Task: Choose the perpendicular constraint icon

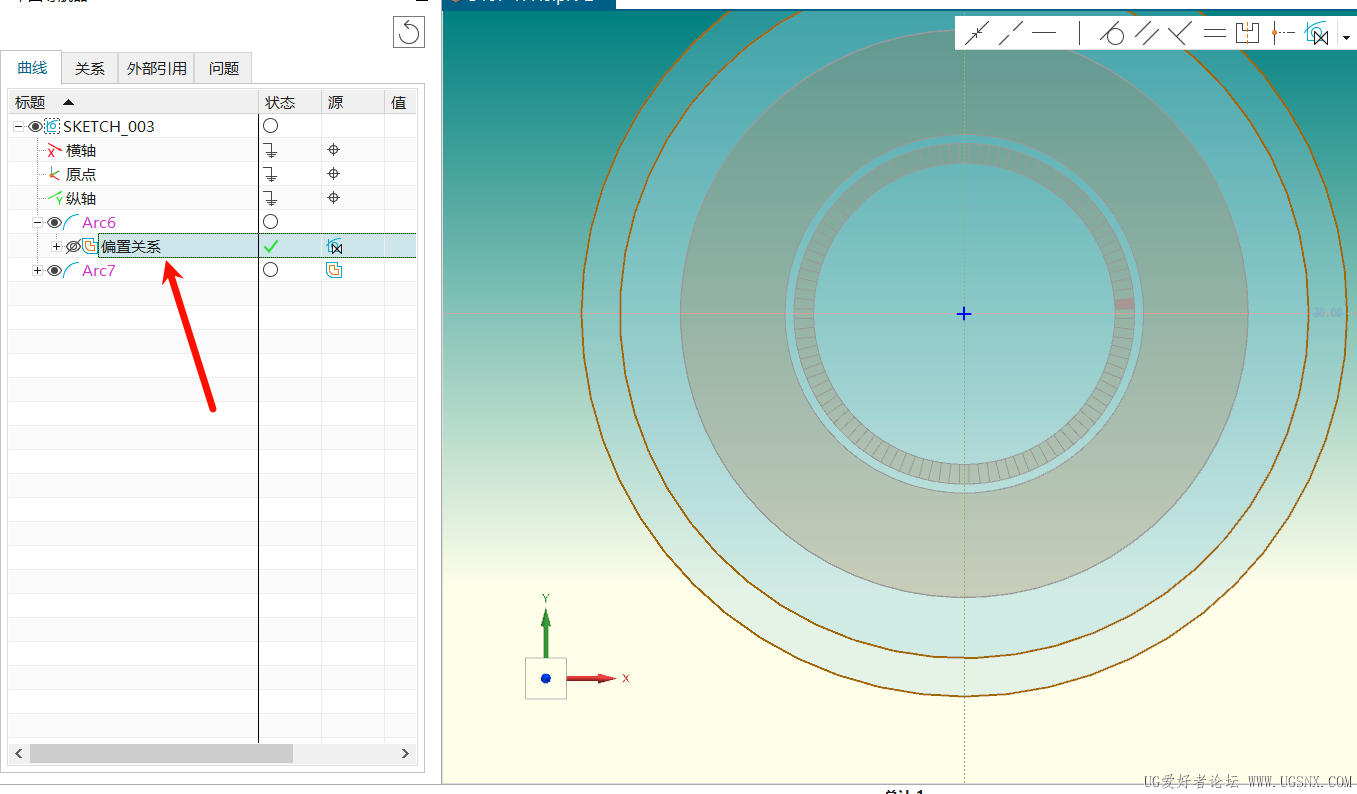Action: (1180, 34)
